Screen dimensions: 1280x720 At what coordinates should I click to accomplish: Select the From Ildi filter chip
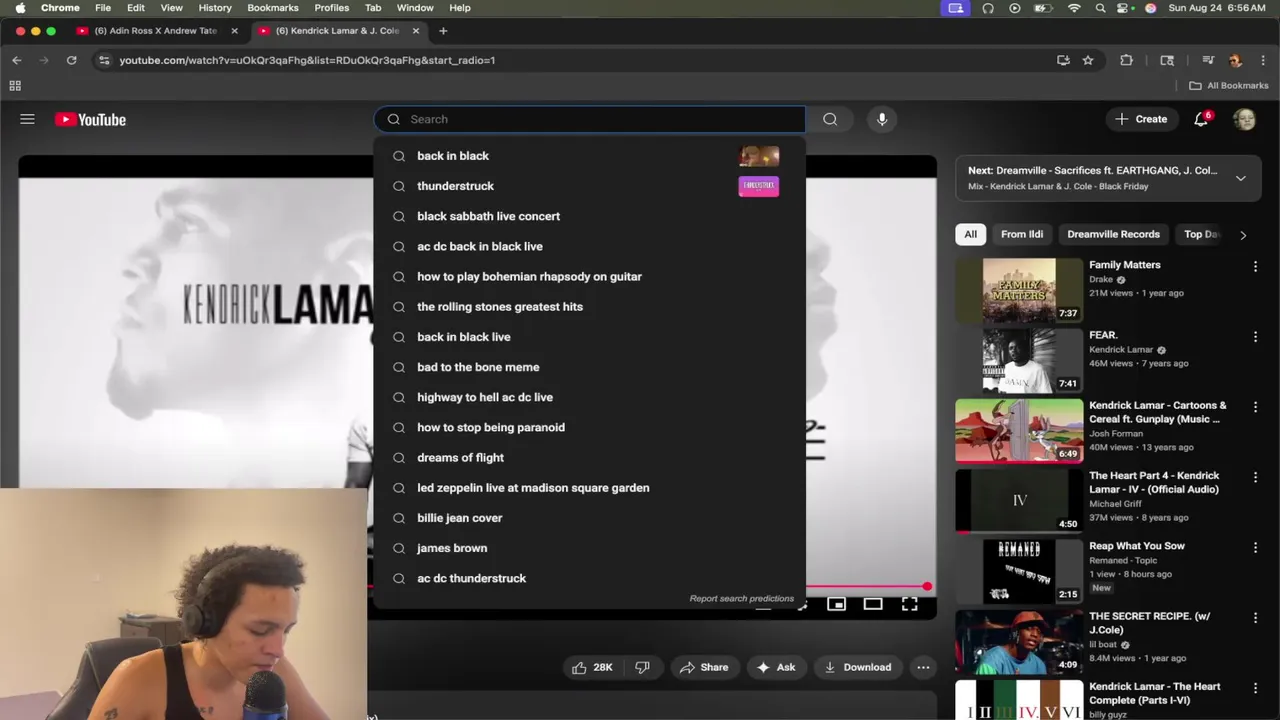pos(1022,234)
